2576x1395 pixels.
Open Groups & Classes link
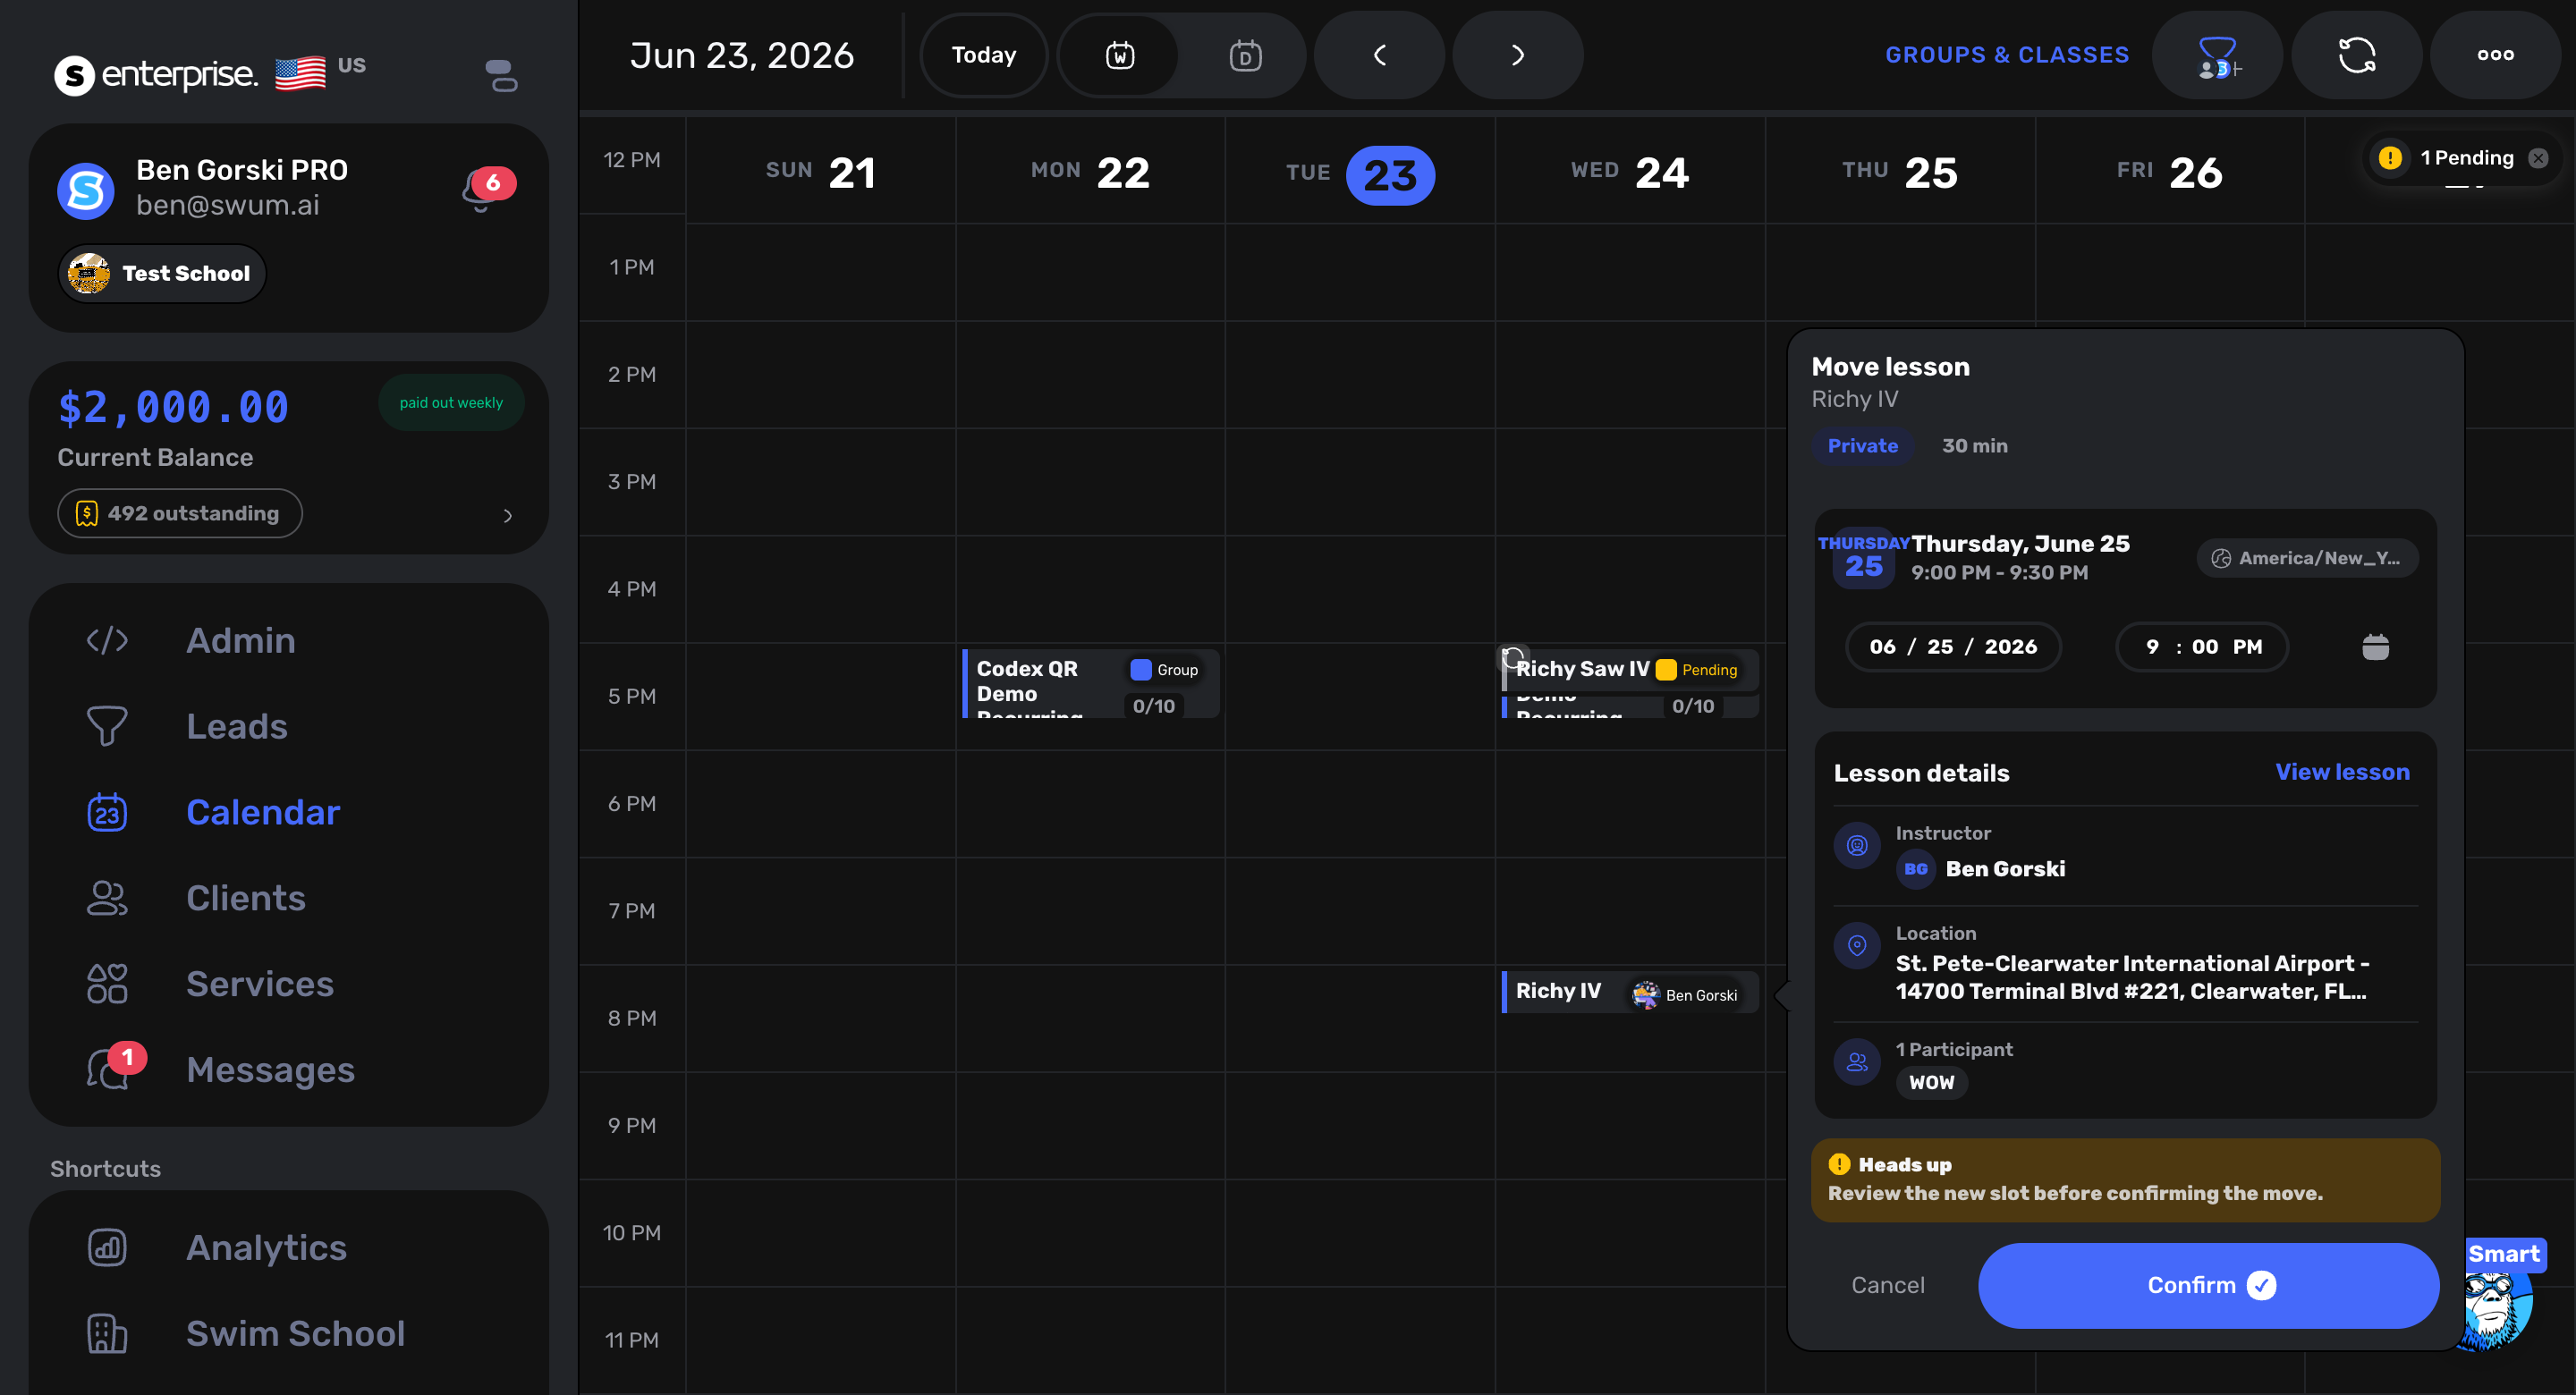(x=2007, y=55)
